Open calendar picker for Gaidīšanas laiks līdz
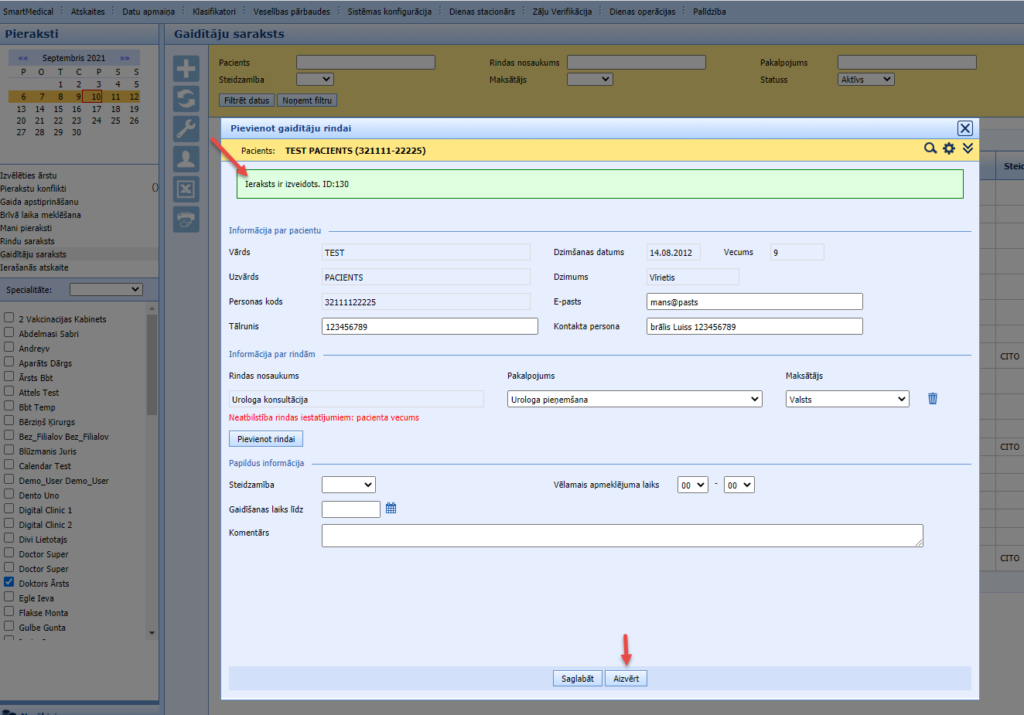Viewport: 1024px width, 715px height. pos(391,508)
